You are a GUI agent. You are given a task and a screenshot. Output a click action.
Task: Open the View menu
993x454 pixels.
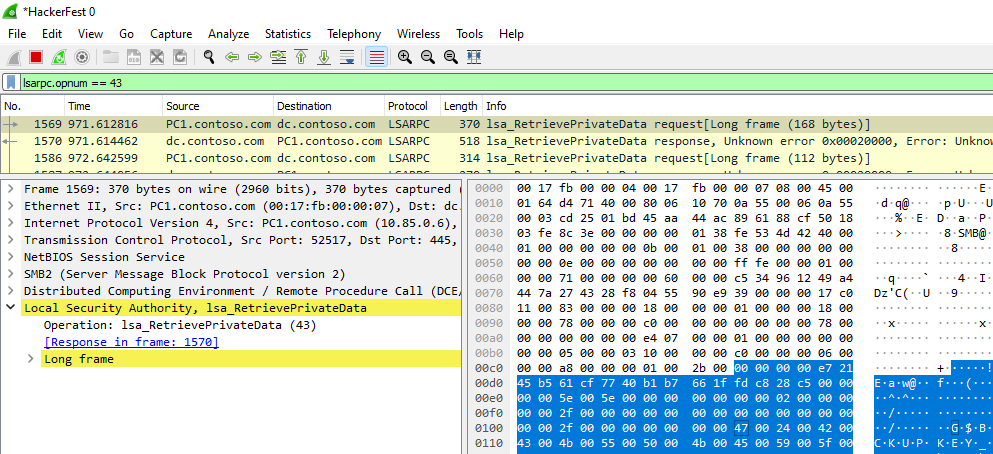coord(91,34)
